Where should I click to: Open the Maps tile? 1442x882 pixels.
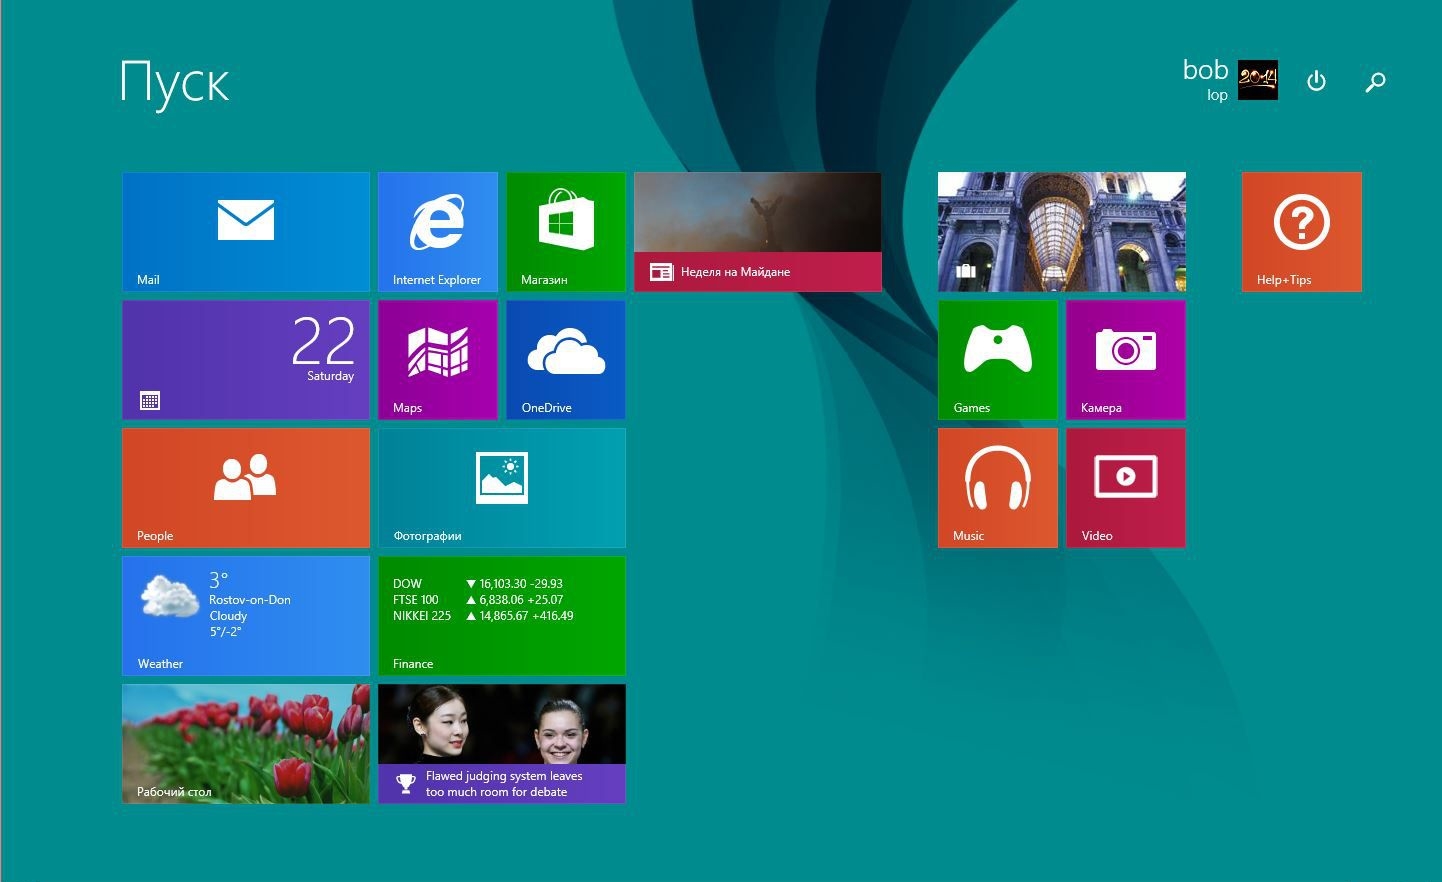[437, 359]
